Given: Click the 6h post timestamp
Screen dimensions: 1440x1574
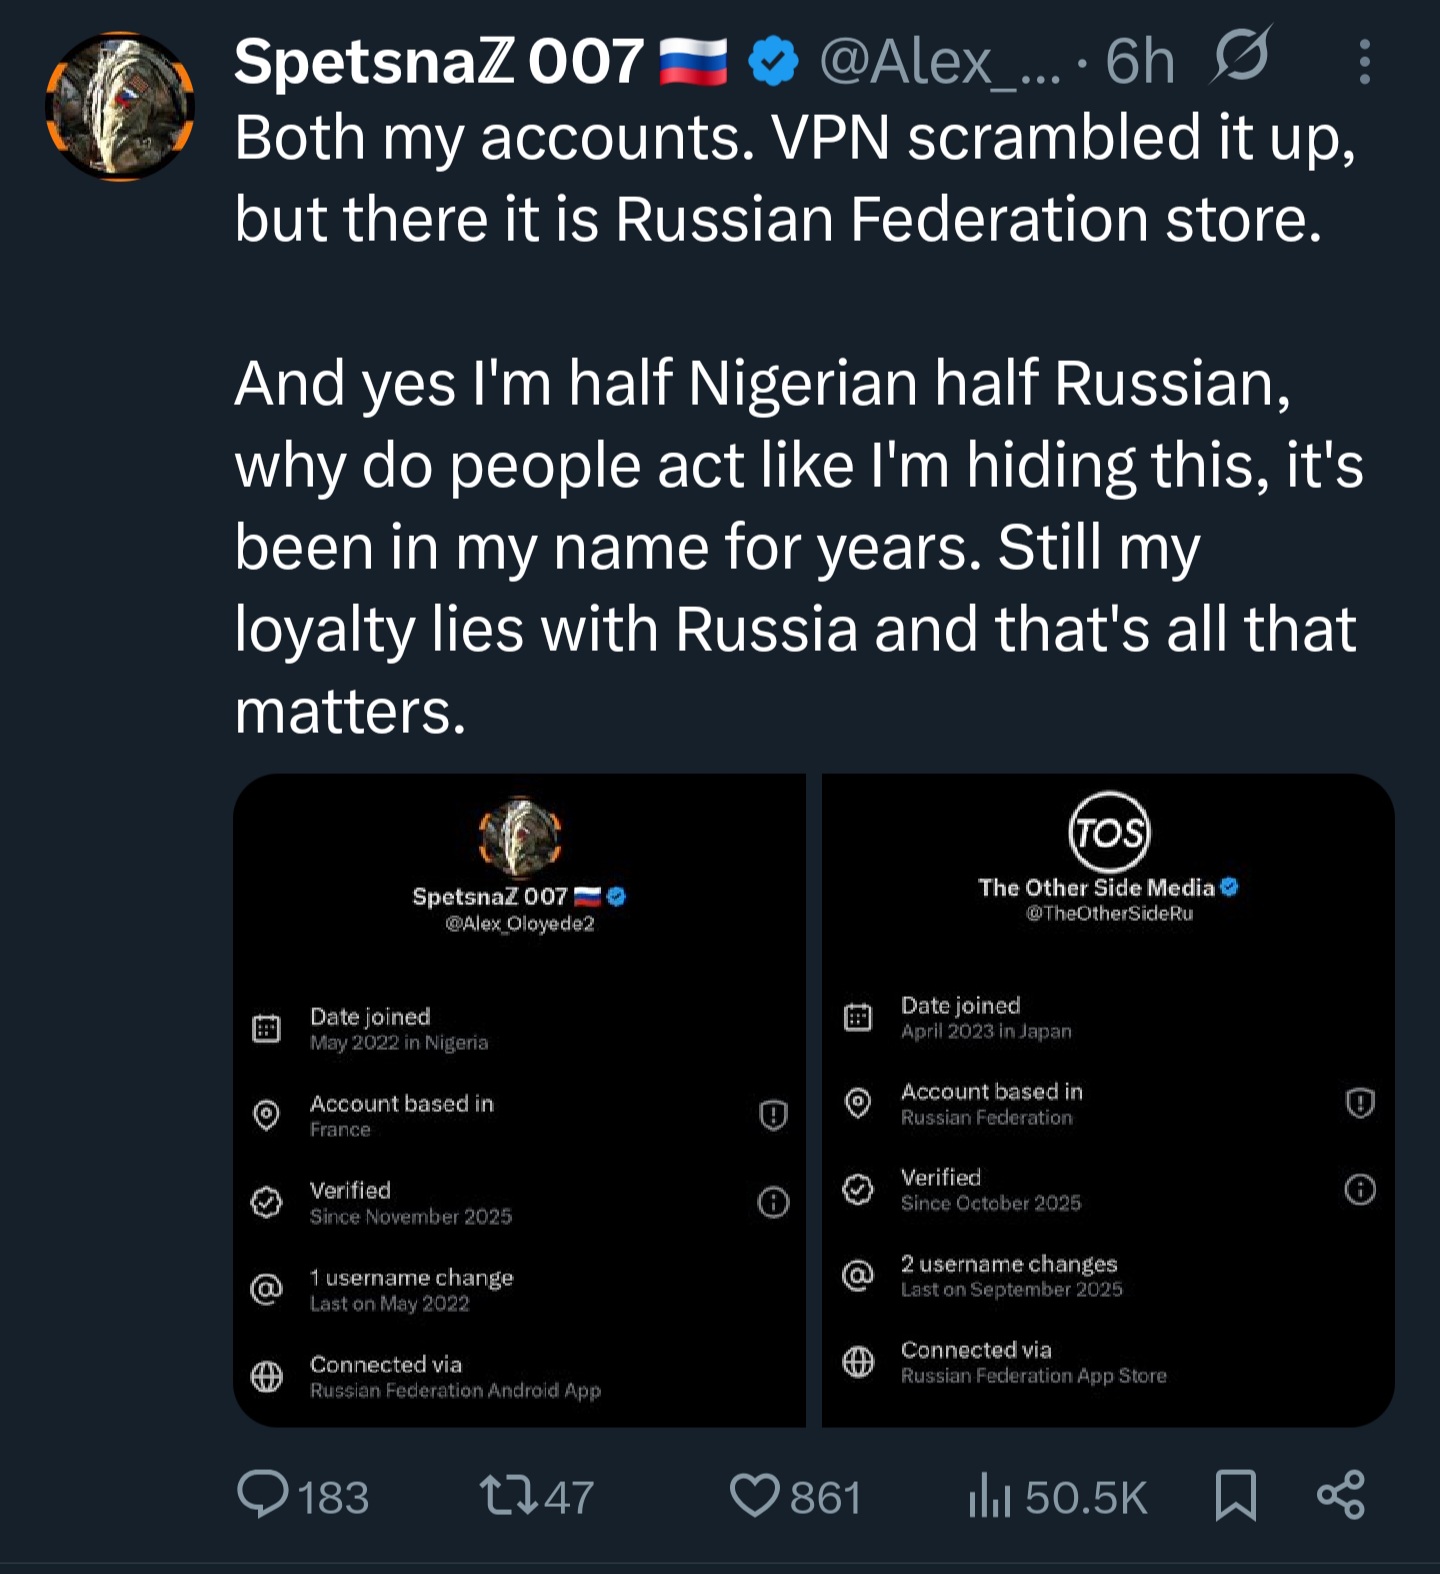Looking at the screenshot, I should pos(1140,62).
